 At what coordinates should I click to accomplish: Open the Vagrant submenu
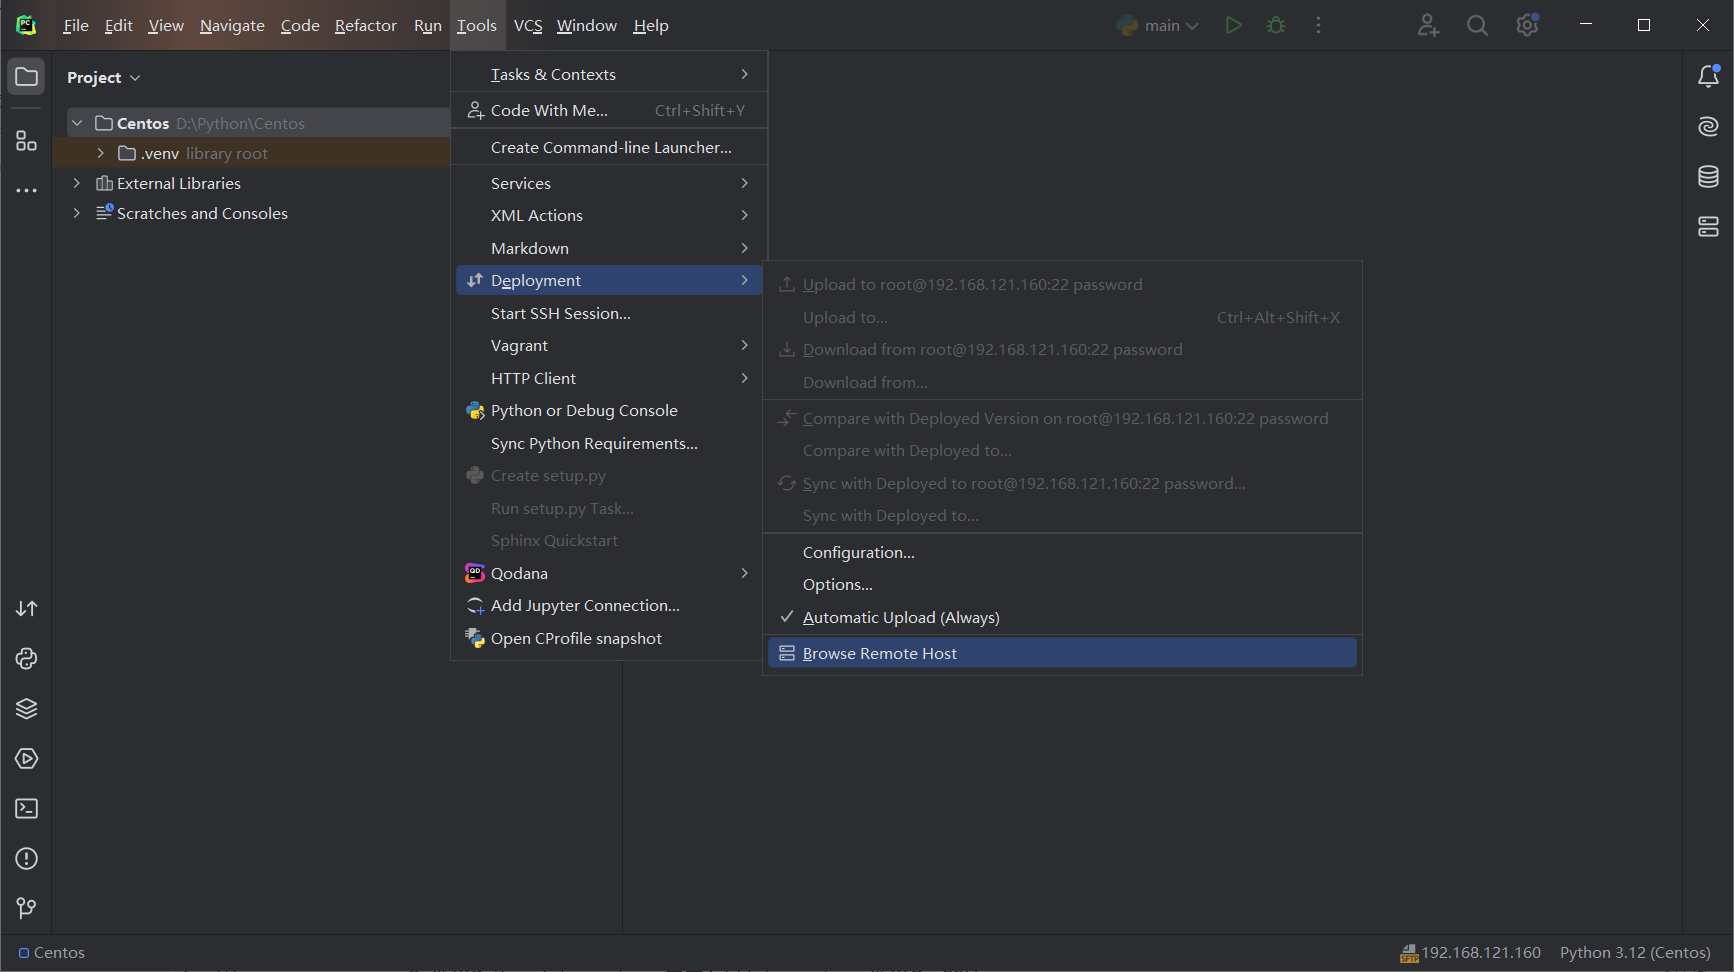pyautogui.click(x=609, y=346)
